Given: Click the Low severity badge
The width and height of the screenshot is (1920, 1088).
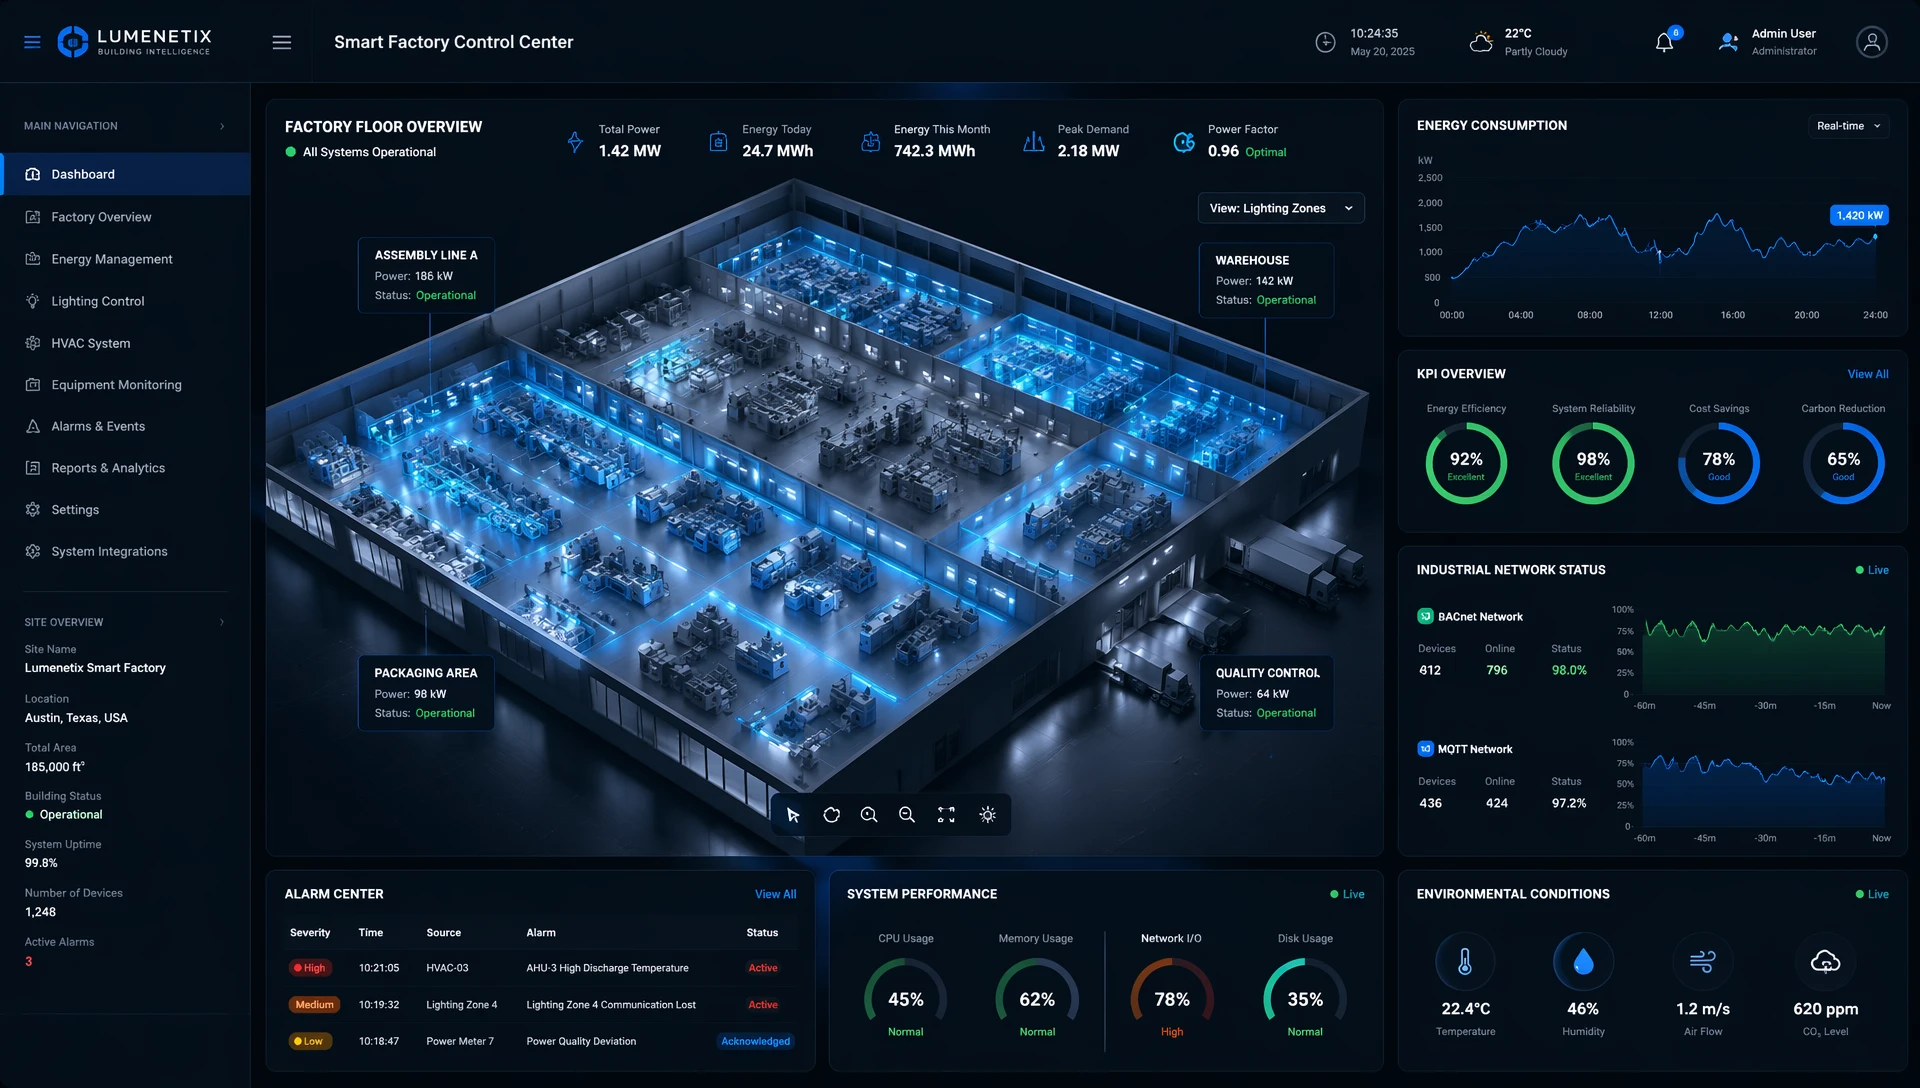Looking at the screenshot, I should 308,1041.
